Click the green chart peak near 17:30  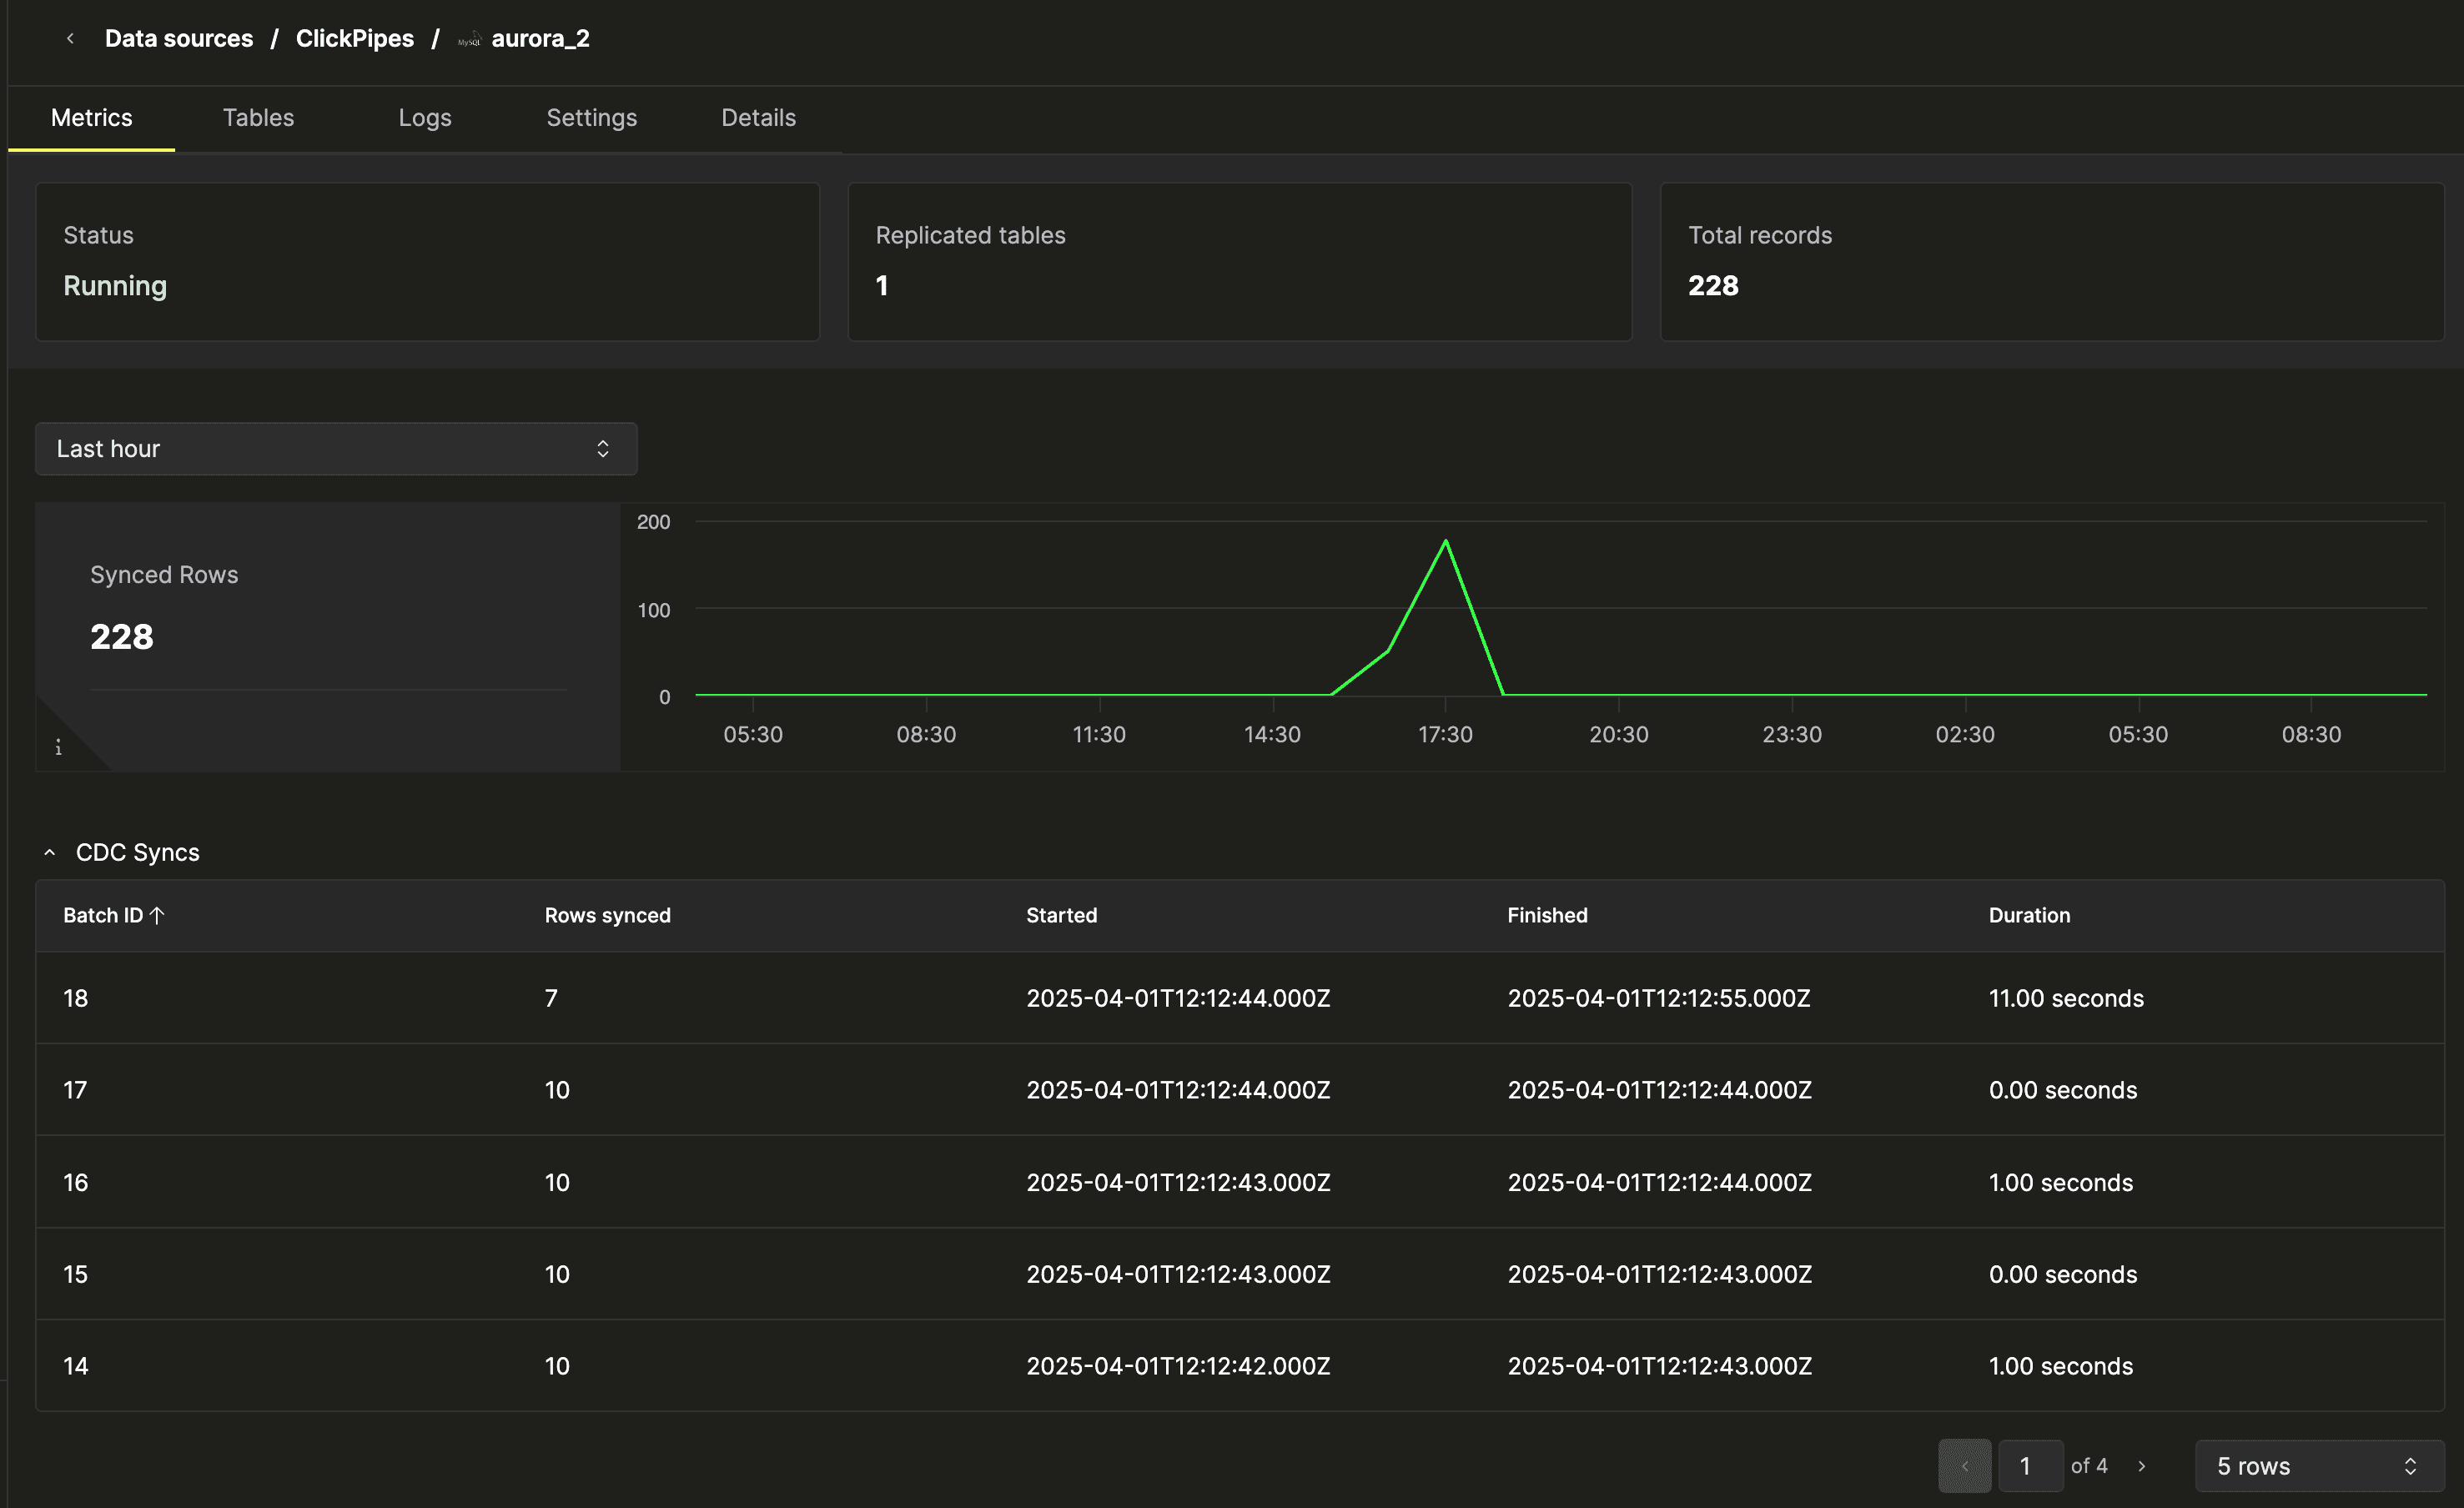coord(1445,542)
